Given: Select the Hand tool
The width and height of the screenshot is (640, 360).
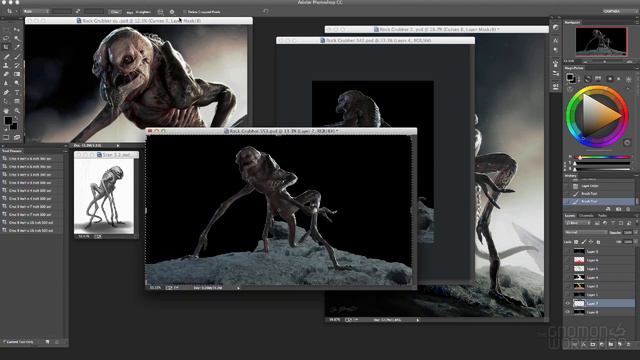Looking at the screenshot, I should click(x=6, y=111).
